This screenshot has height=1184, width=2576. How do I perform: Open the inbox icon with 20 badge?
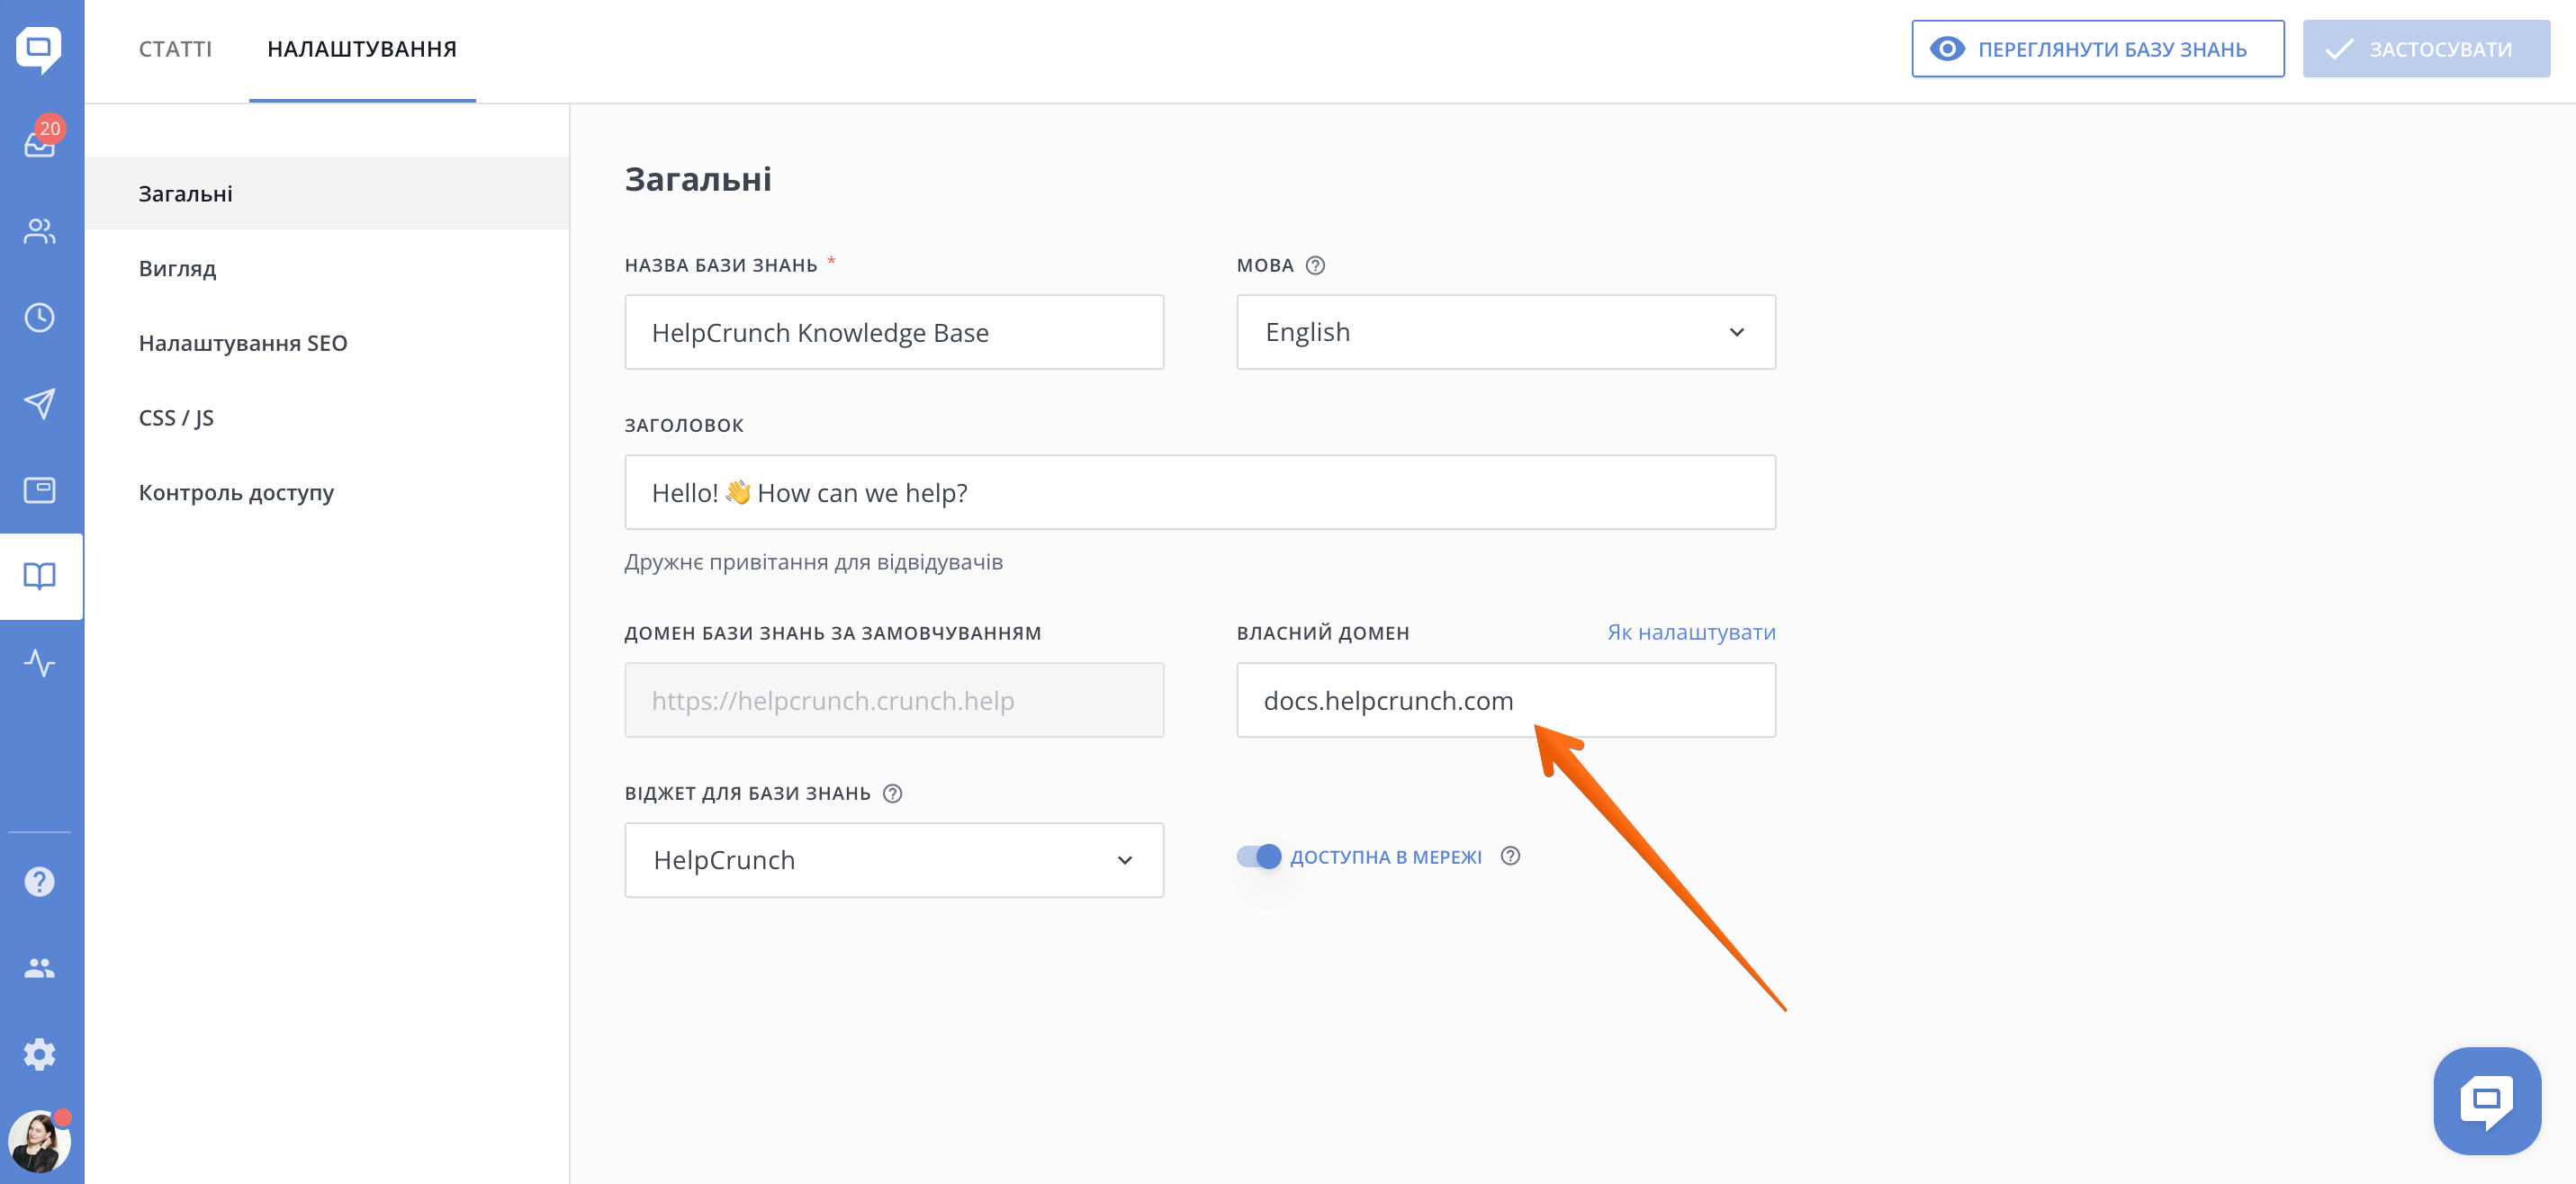coord(40,143)
